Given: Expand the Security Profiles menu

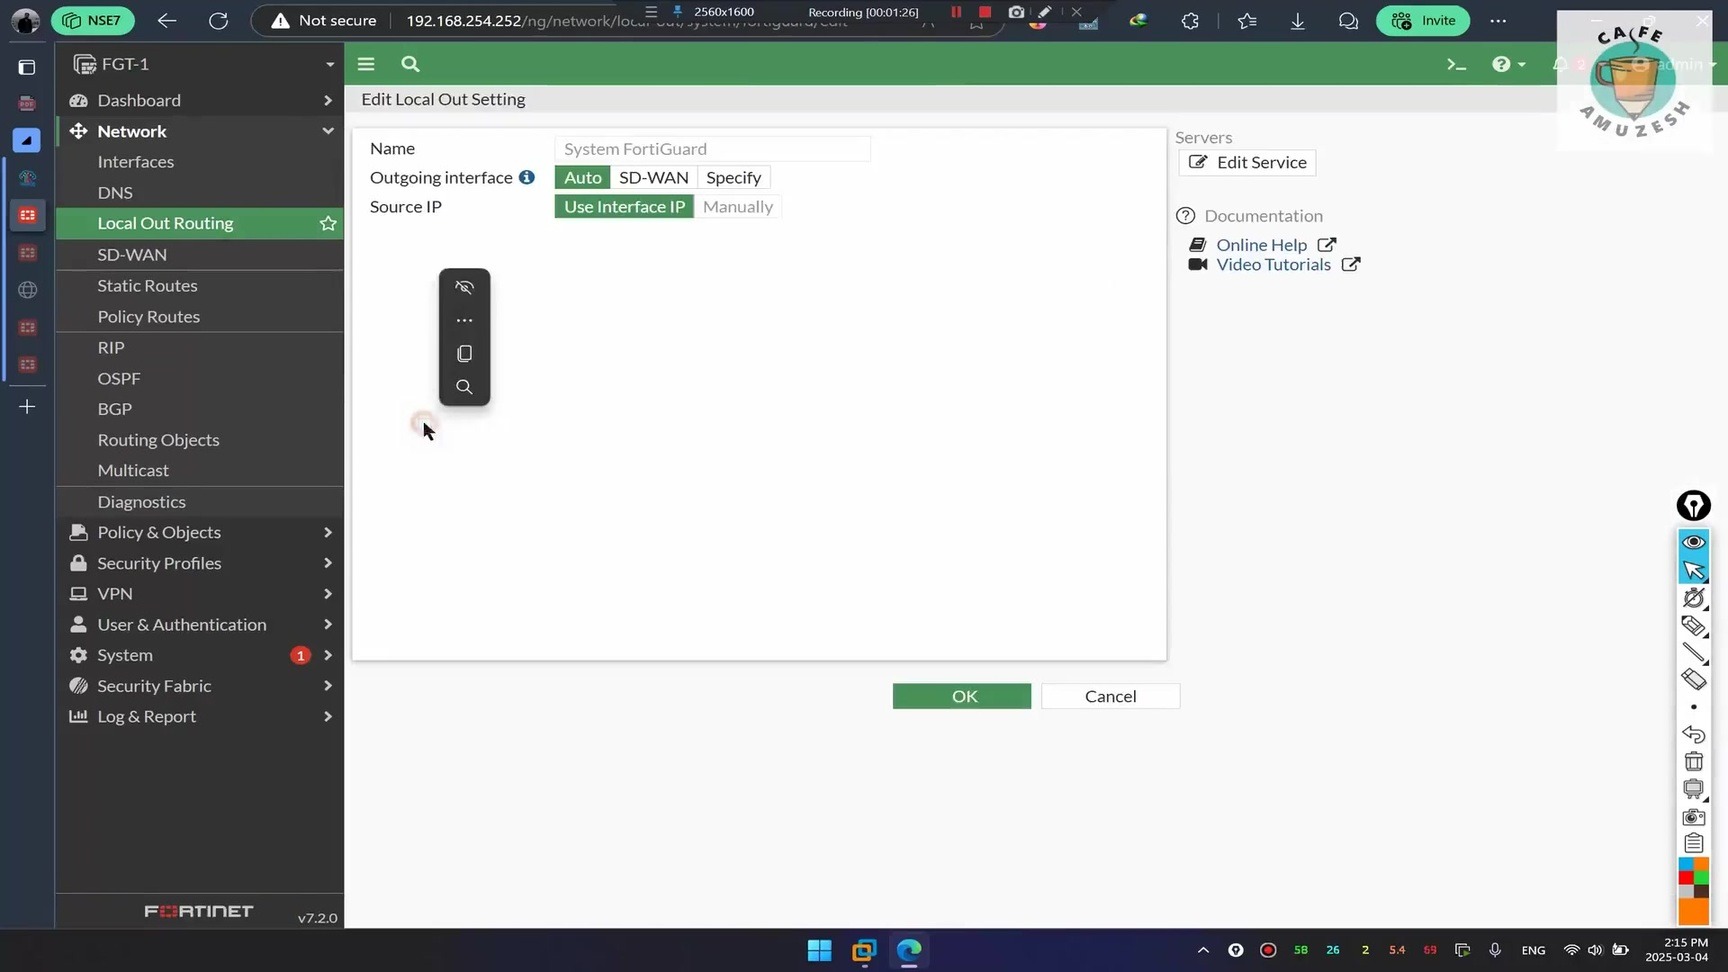Looking at the screenshot, I should 200,563.
